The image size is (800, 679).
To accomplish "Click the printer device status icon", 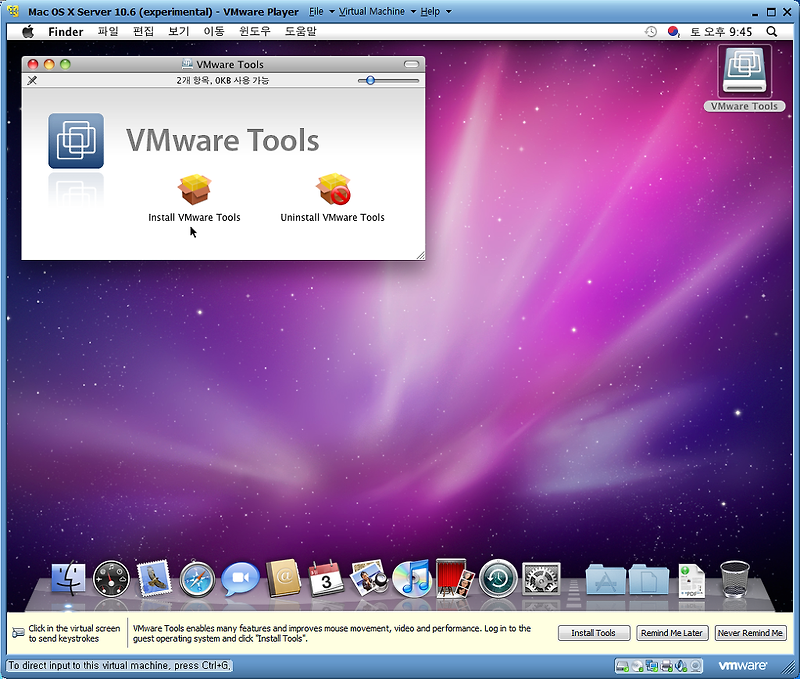I will (666, 666).
